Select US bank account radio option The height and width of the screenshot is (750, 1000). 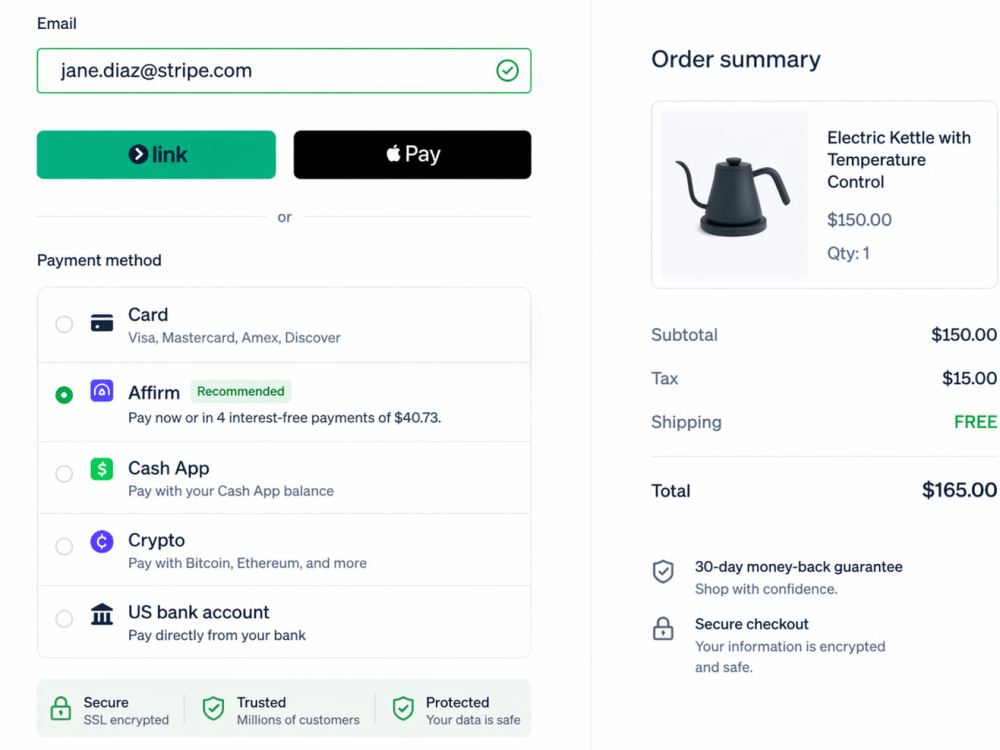(64, 619)
